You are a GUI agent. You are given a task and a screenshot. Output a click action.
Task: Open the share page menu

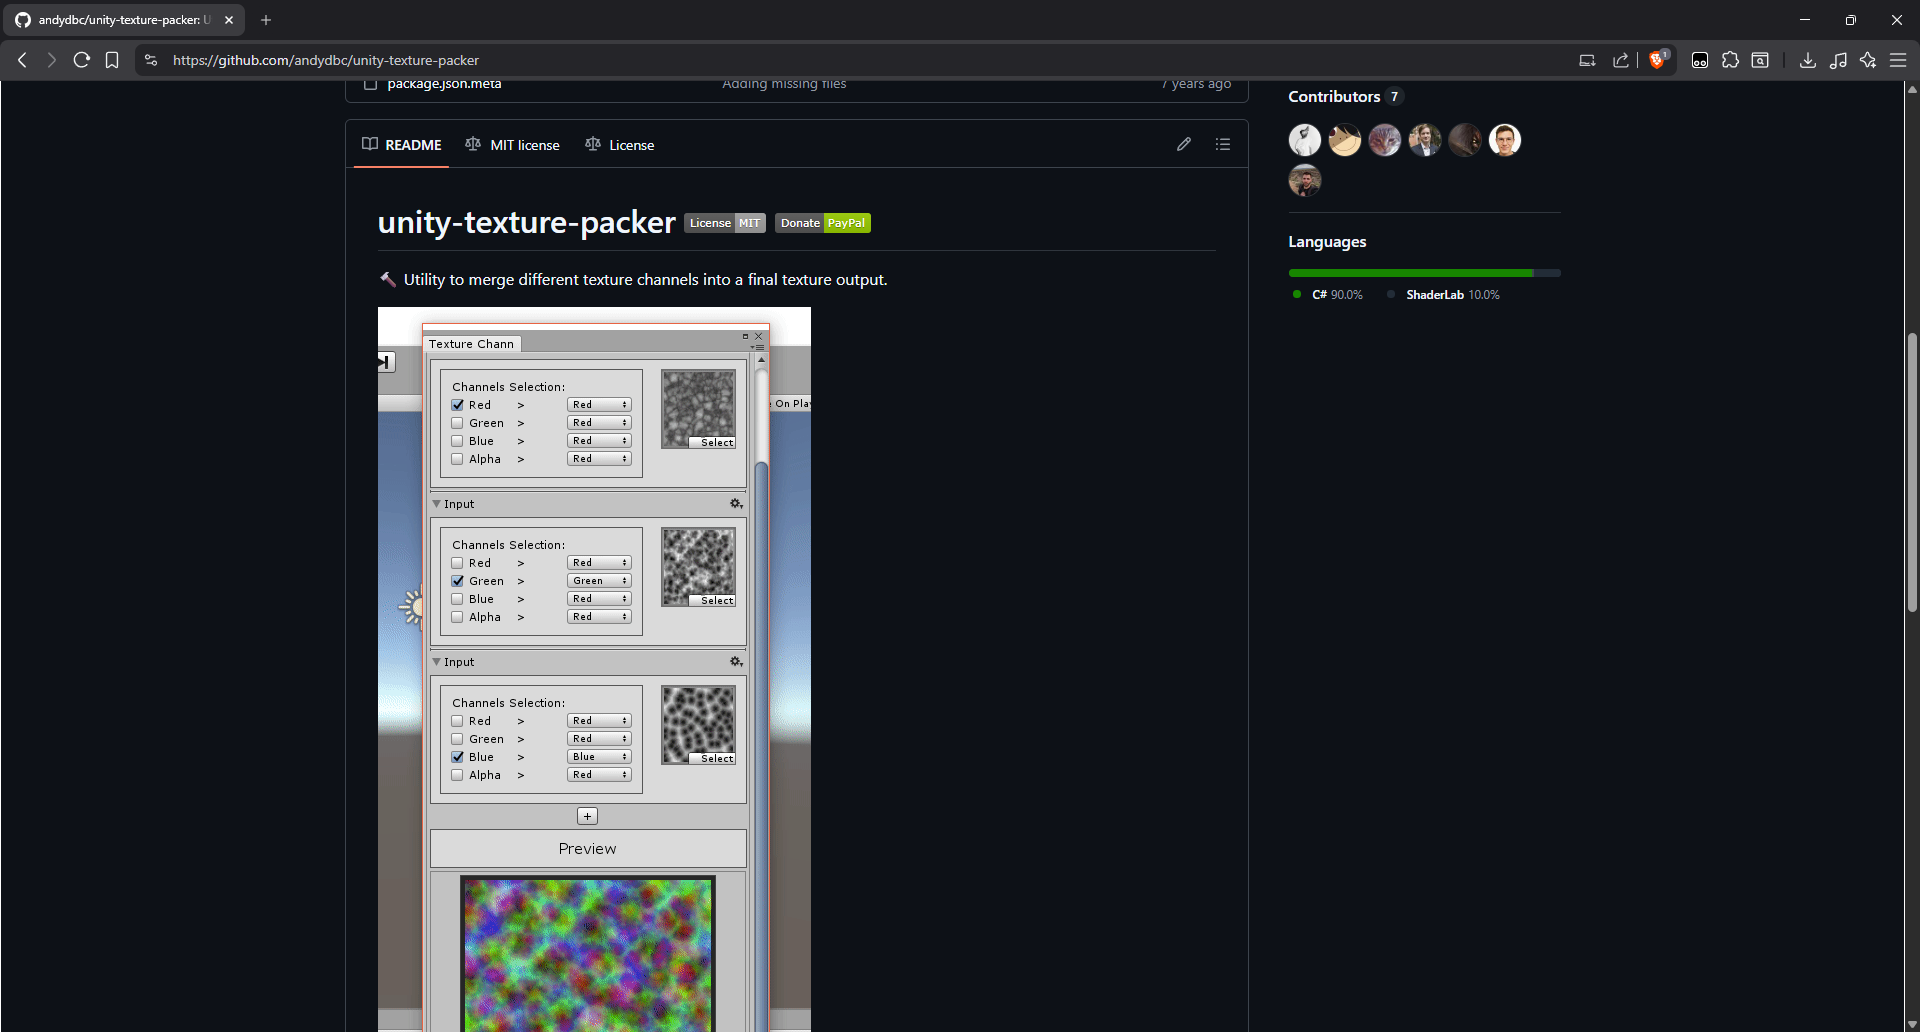tap(1621, 60)
